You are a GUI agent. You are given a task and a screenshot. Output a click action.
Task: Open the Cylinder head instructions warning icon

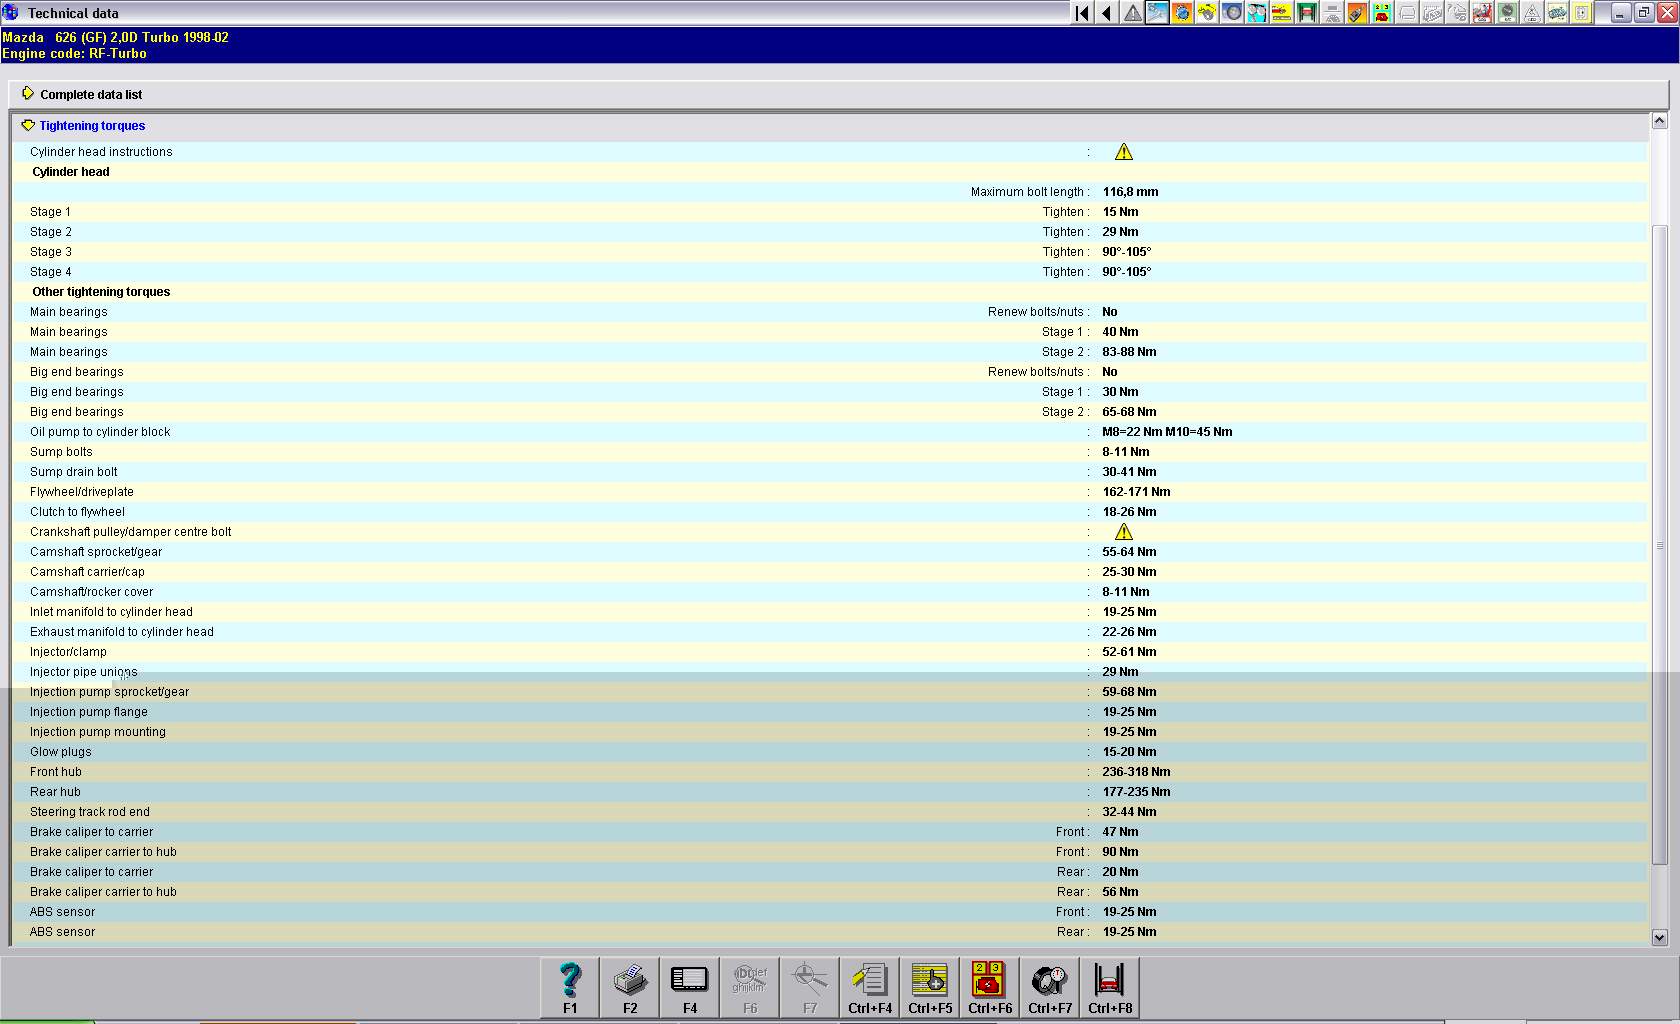[x=1124, y=152]
